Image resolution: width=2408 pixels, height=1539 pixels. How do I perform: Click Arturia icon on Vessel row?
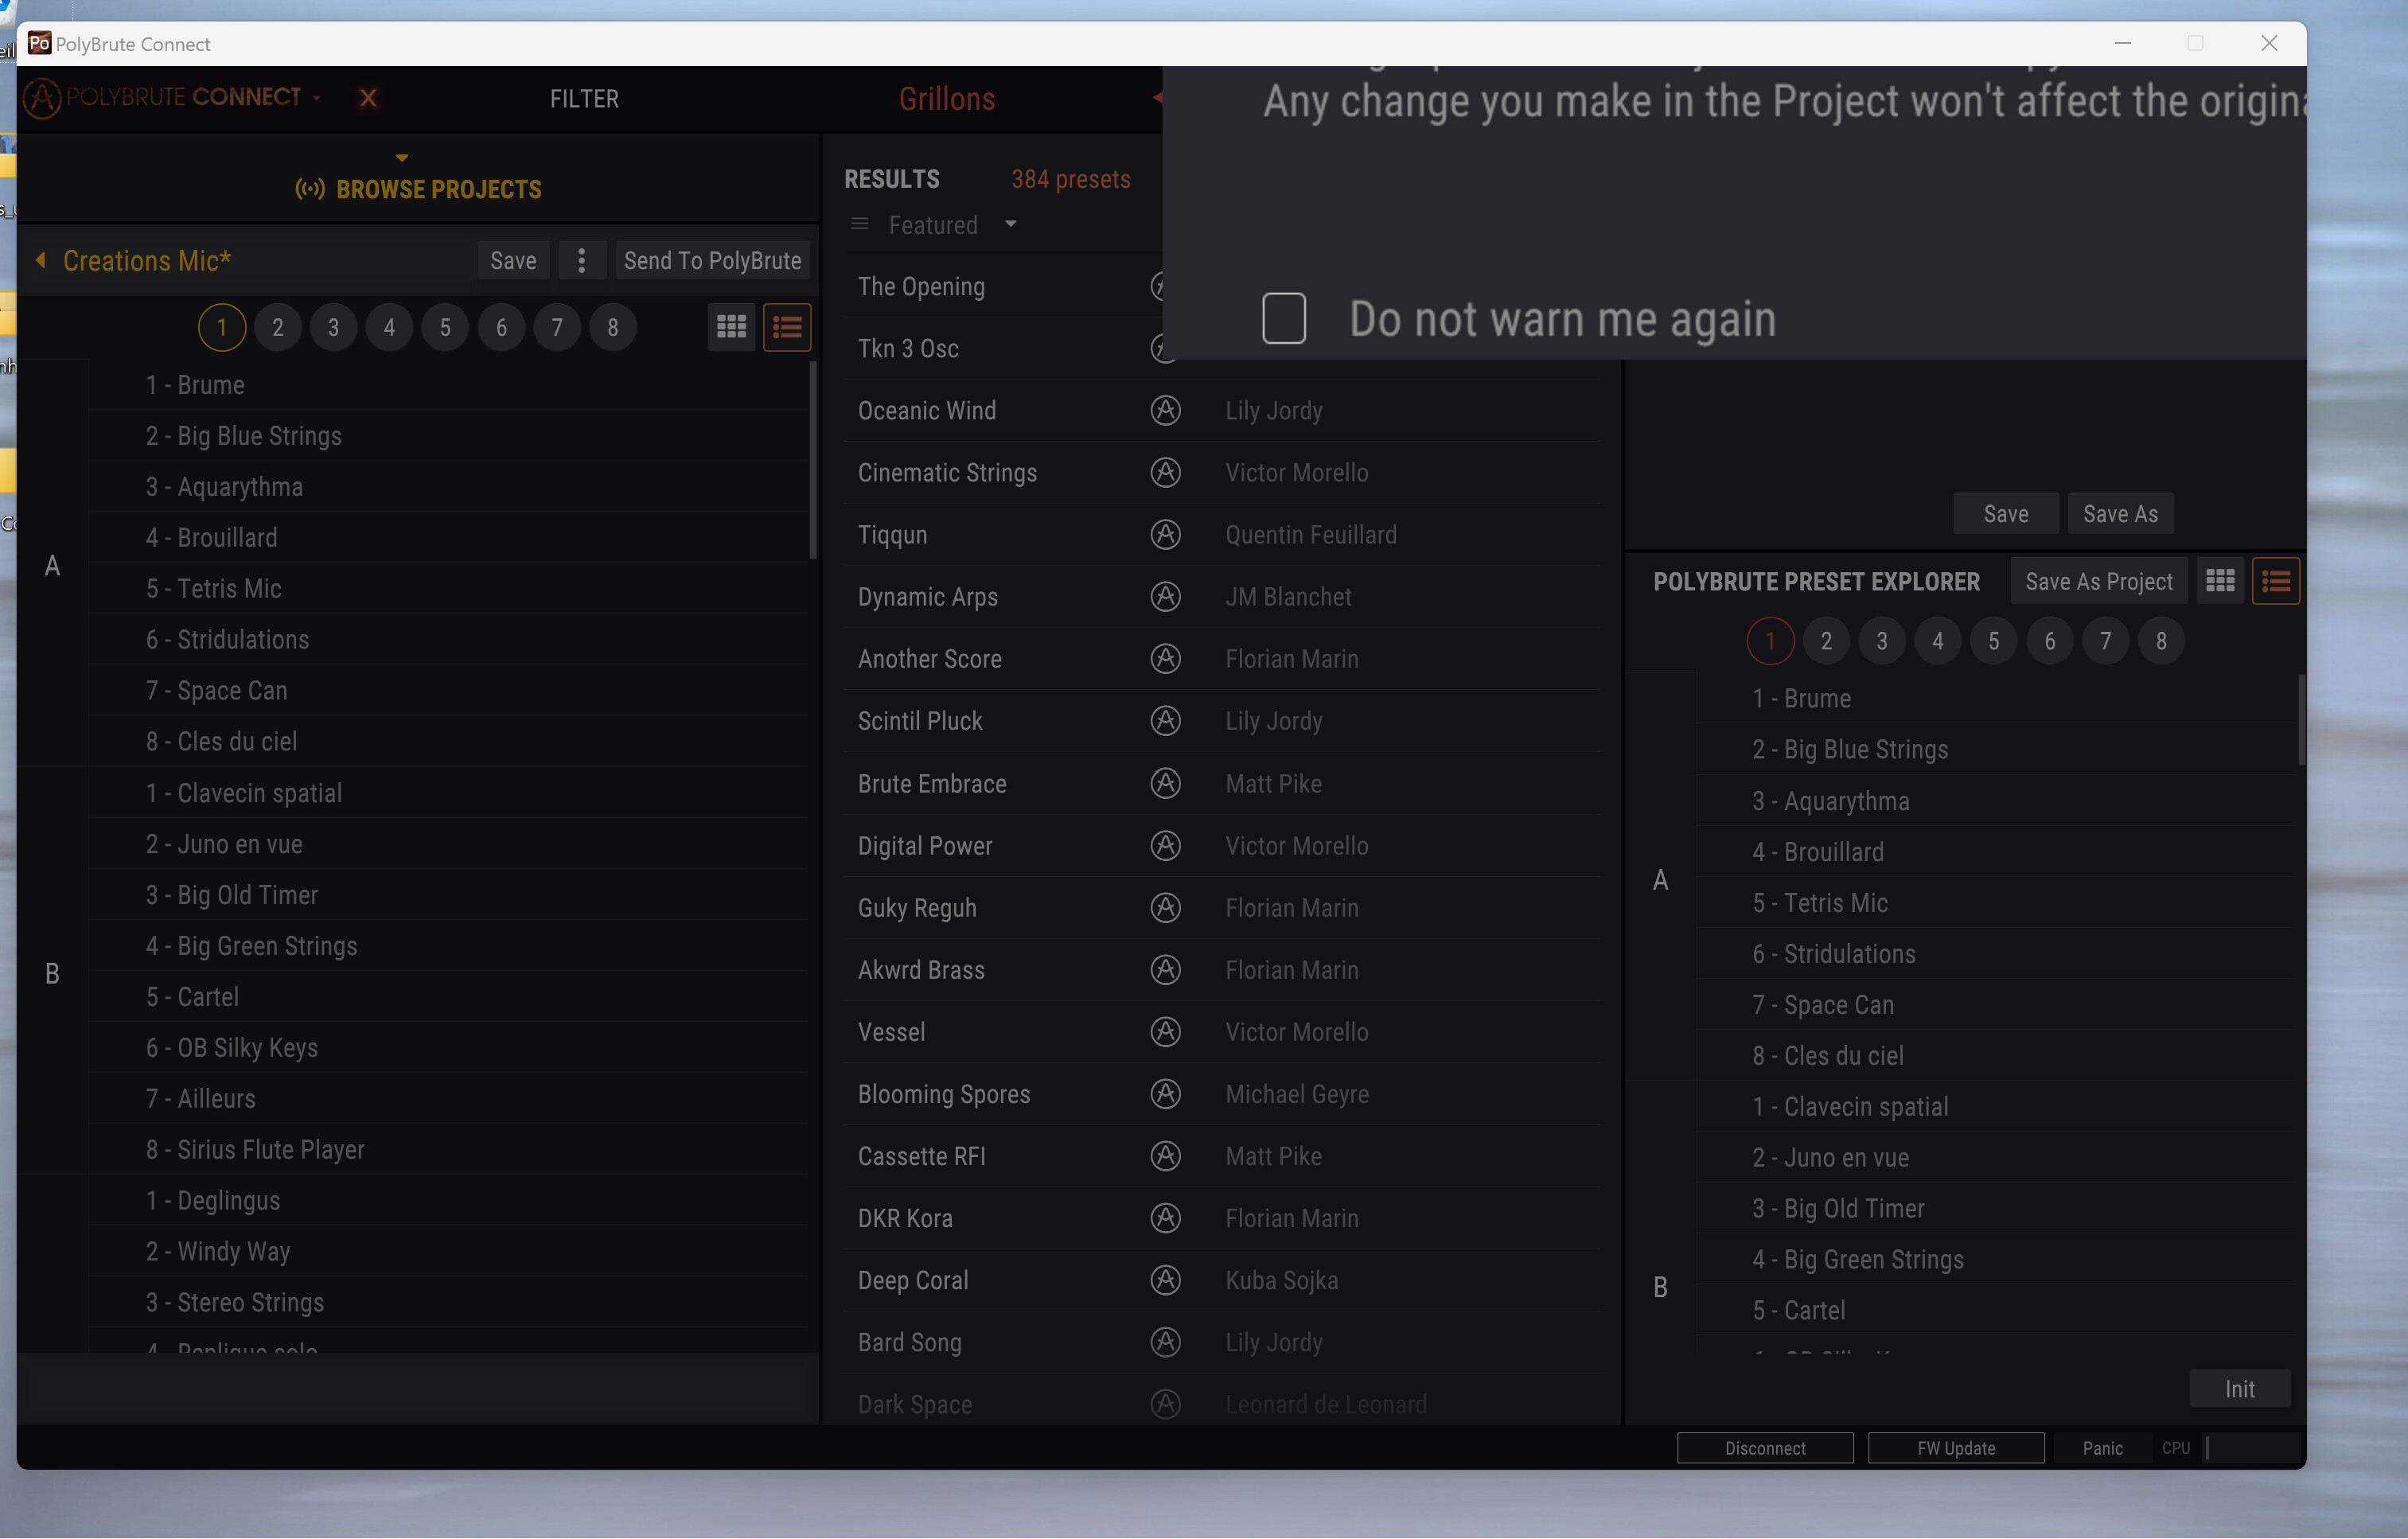(1165, 1032)
